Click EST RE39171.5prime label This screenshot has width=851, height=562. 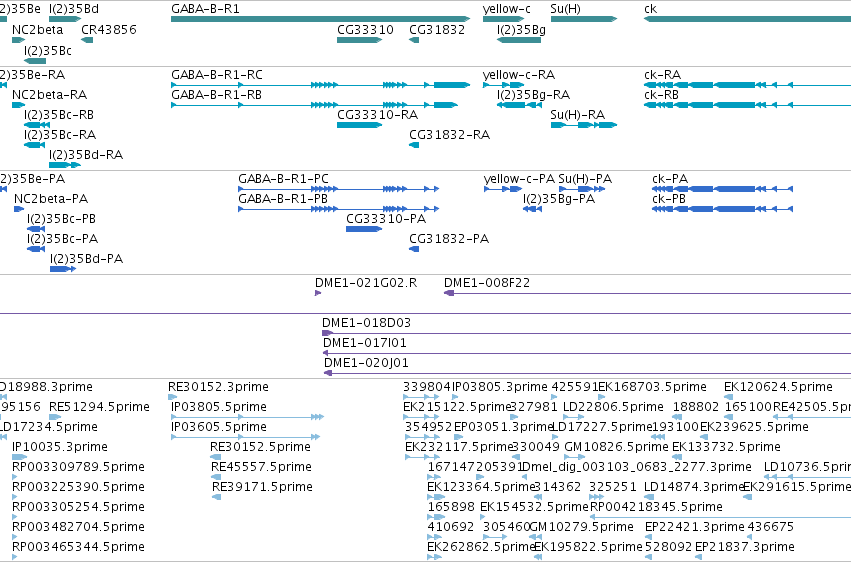(x=262, y=488)
